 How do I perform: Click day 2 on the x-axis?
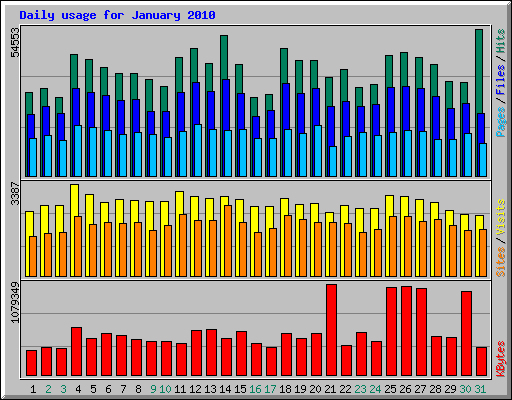[48, 389]
